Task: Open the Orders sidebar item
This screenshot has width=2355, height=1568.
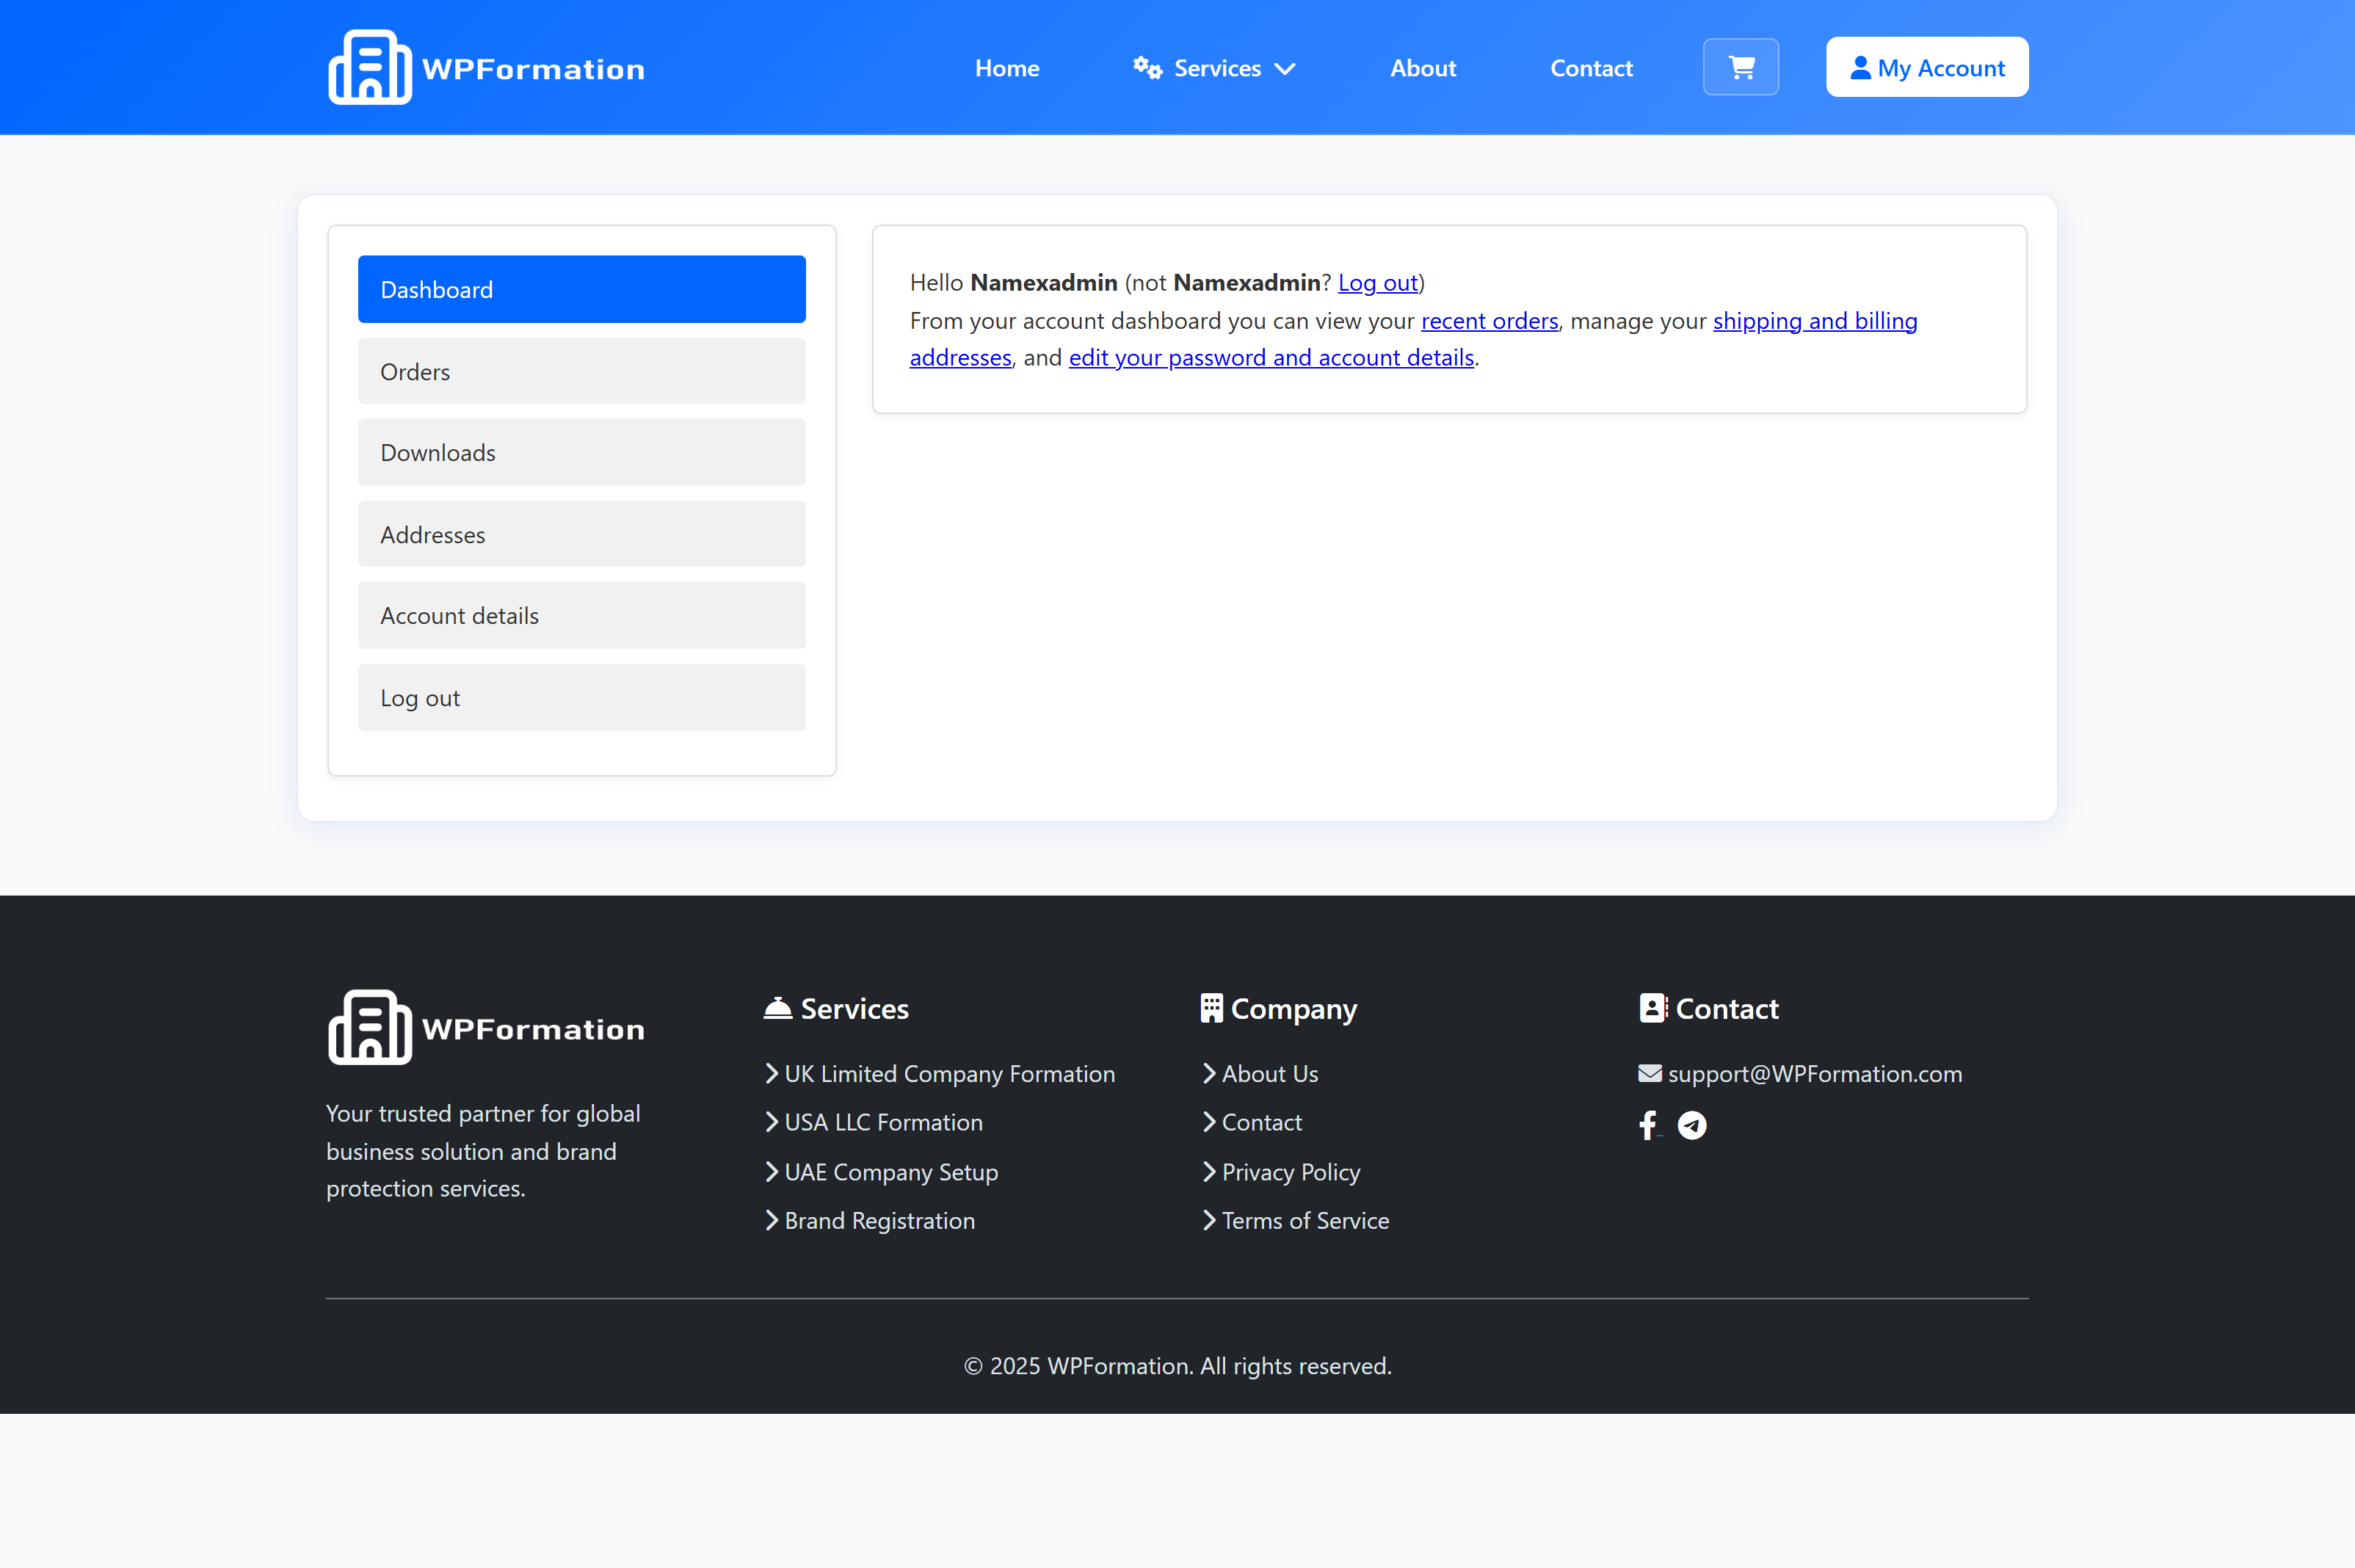Action: pyautogui.click(x=581, y=371)
